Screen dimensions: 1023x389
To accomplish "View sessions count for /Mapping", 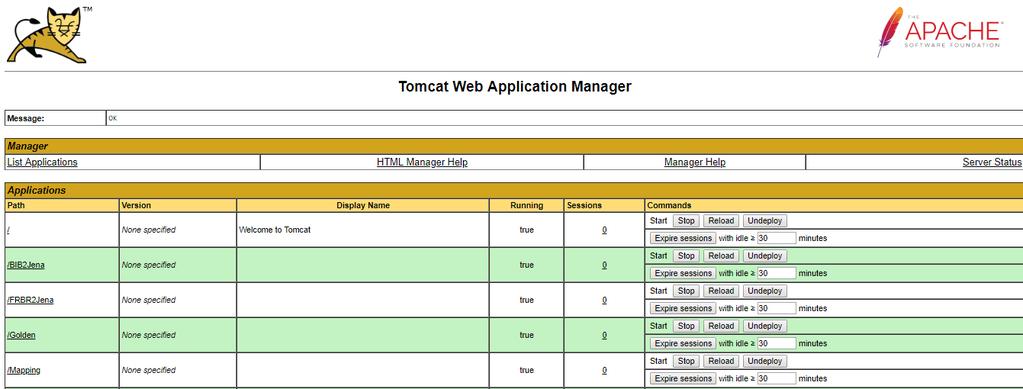I will pyautogui.click(x=604, y=370).
